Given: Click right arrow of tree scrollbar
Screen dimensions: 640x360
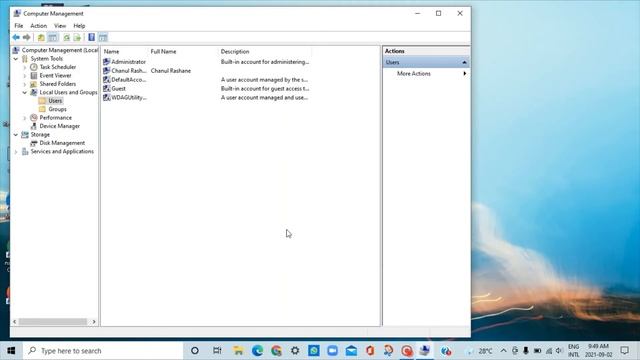Looking at the screenshot, I should click(x=94, y=322).
